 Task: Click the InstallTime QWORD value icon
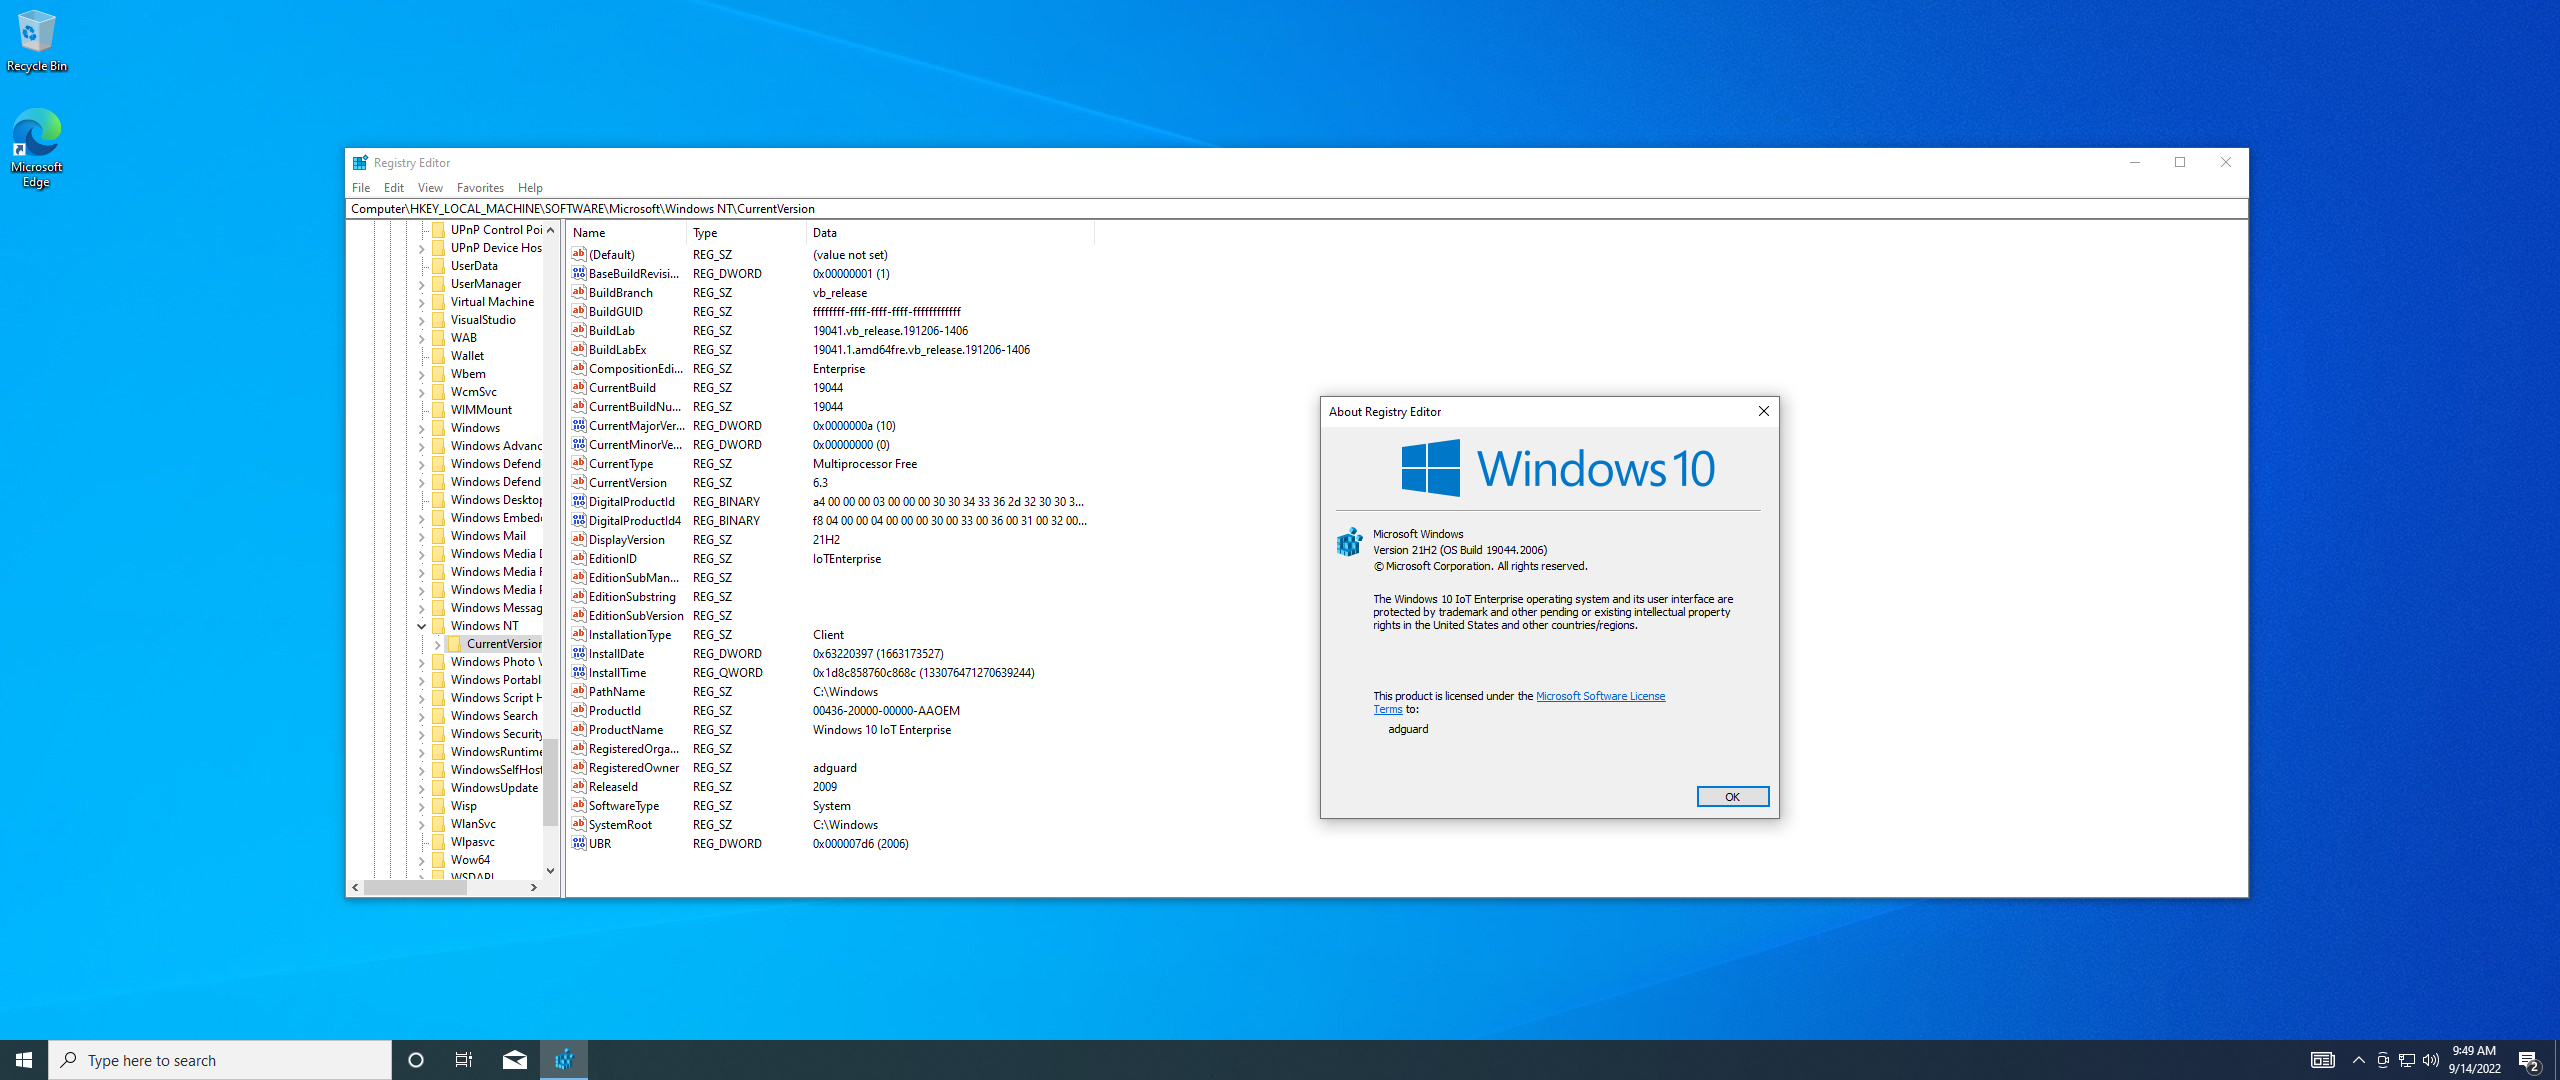[x=578, y=672]
